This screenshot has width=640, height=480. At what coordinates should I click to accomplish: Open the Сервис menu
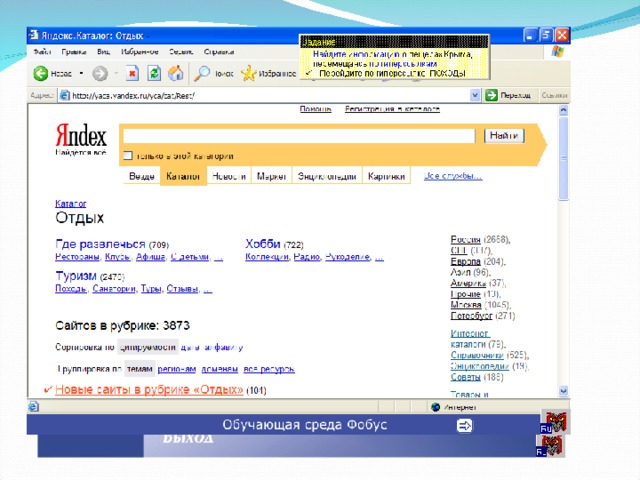point(181,52)
